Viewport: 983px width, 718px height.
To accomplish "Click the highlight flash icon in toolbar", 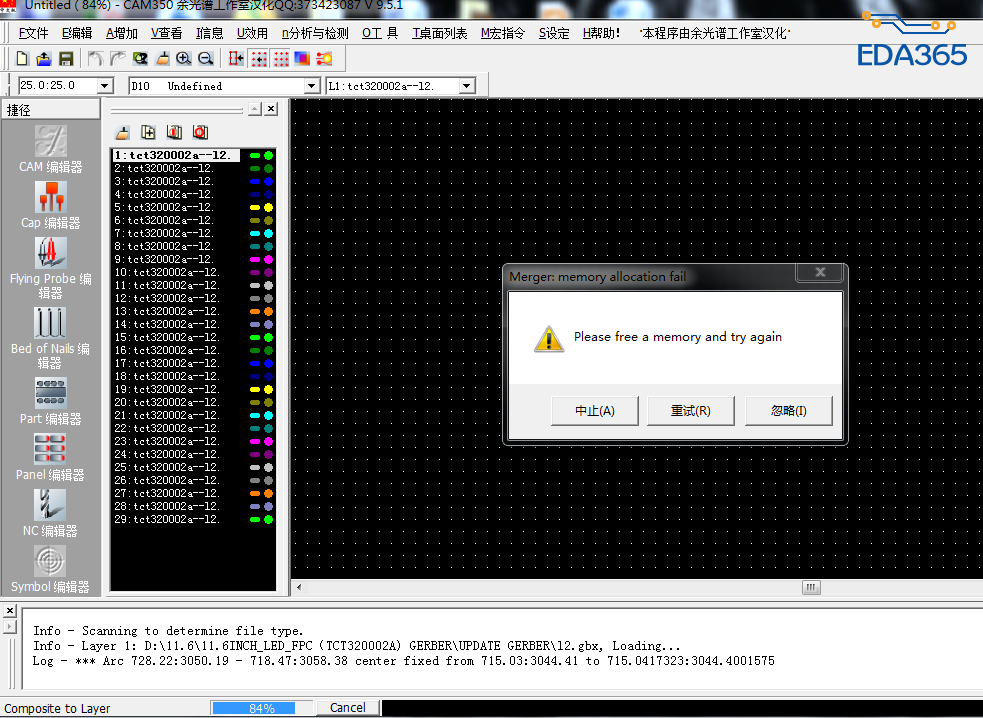I will (324, 59).
